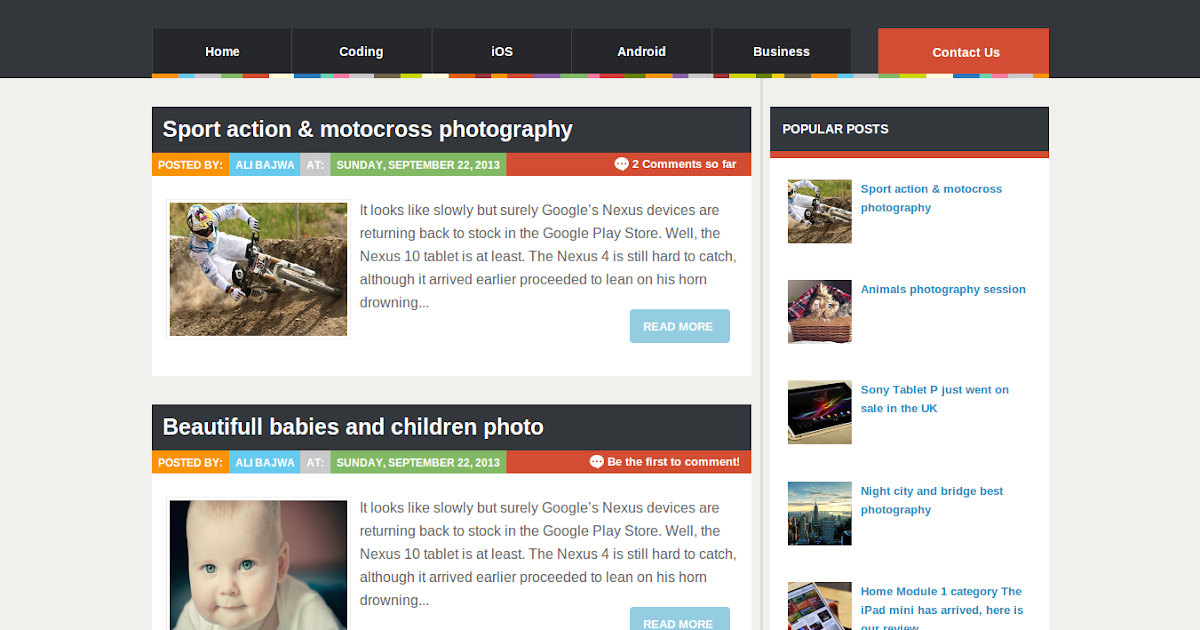Open the Android category from the navbar
The width and height of the screenshot is (1200, 630).
641,51
